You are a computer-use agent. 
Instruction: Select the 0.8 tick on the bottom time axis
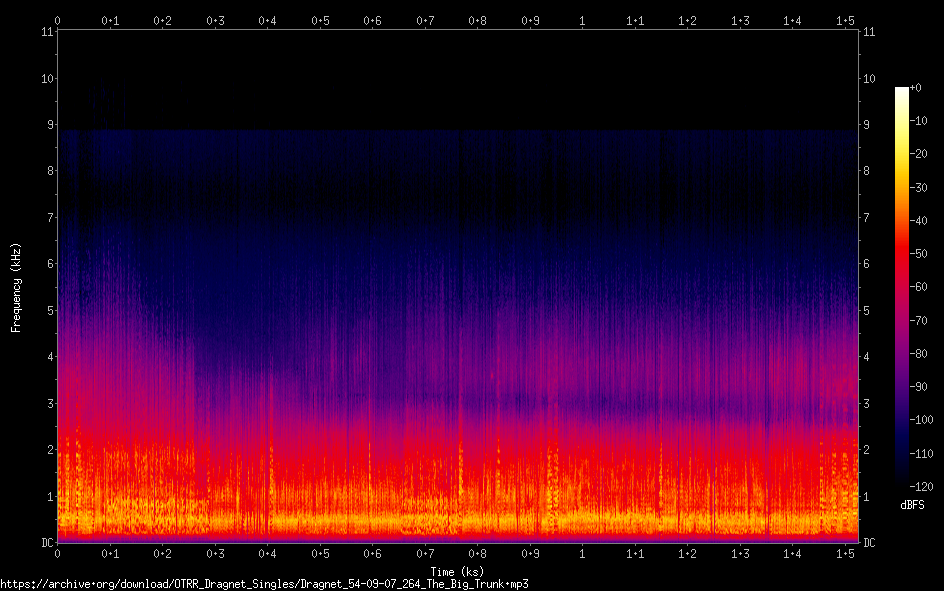click(477, 554)
